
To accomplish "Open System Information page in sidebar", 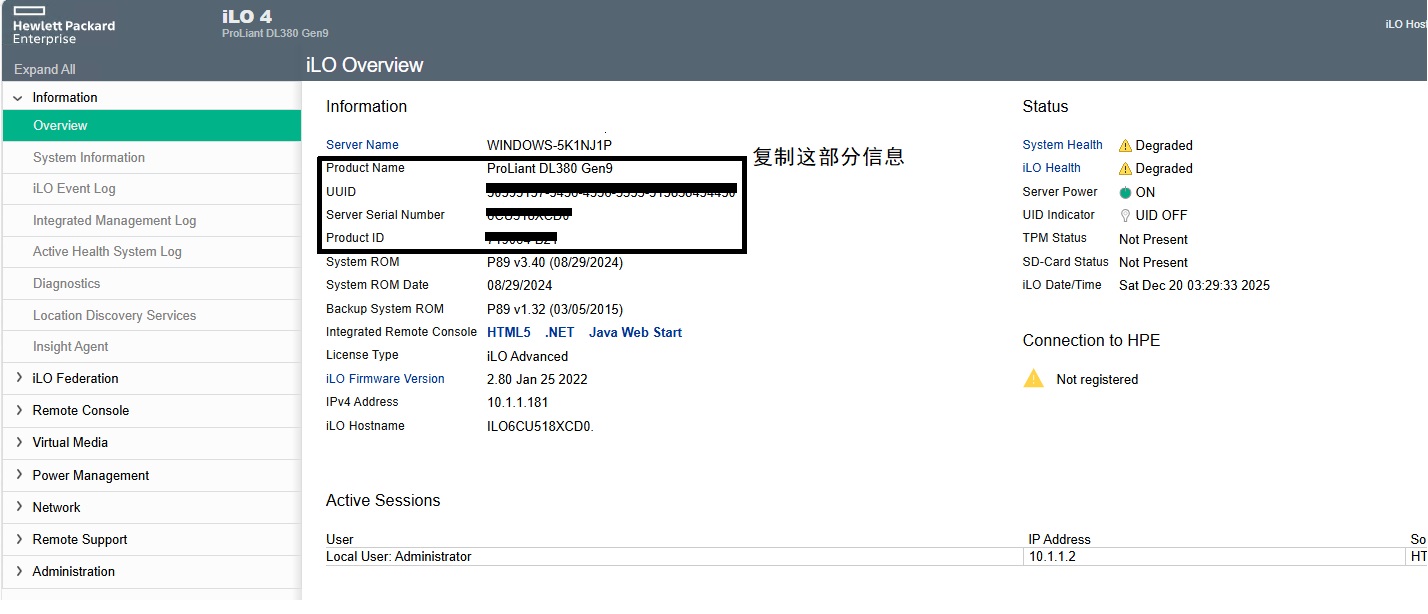I will [x=89, y=157].
